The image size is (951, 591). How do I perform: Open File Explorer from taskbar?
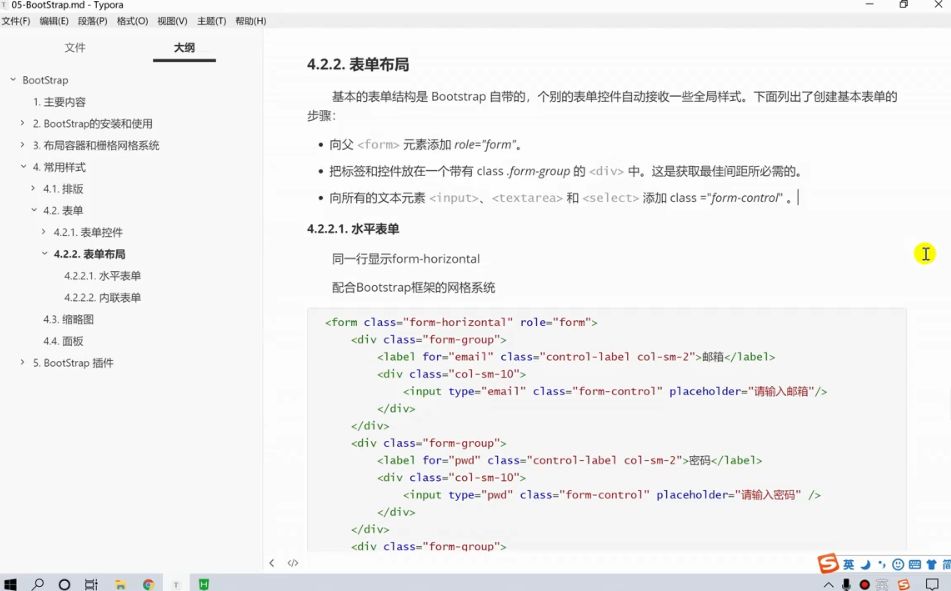click(x=120, y=584)
